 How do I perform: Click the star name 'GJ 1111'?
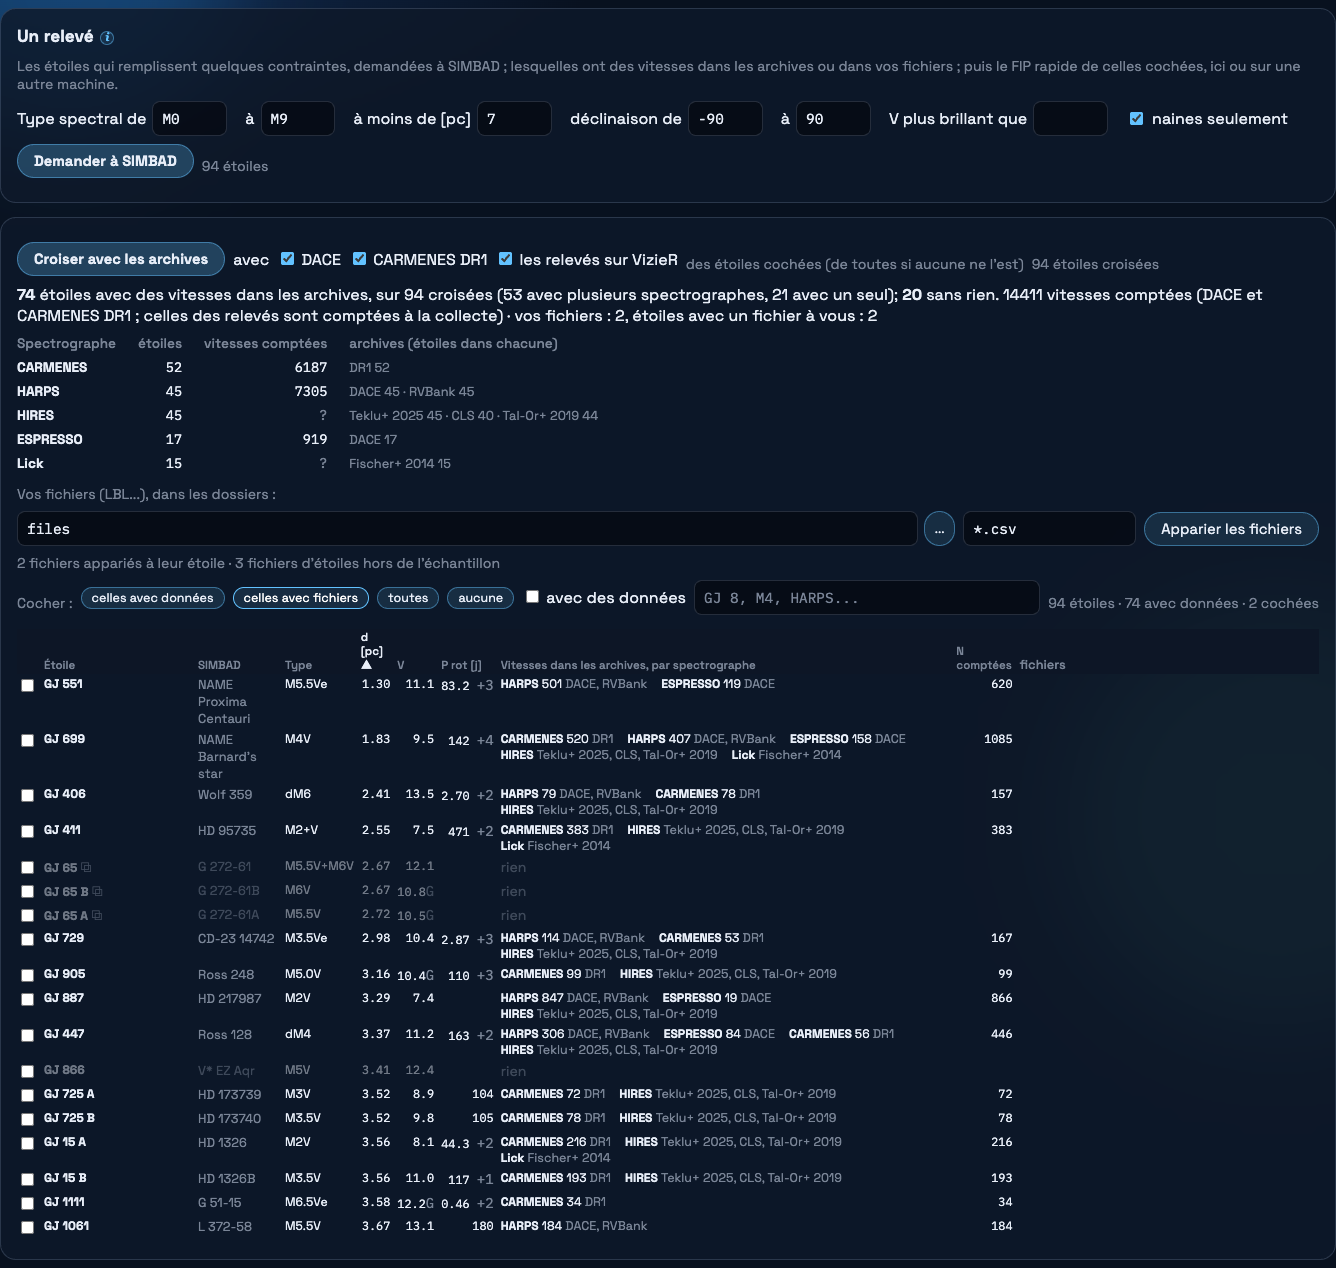click(x=64, y=1202)
